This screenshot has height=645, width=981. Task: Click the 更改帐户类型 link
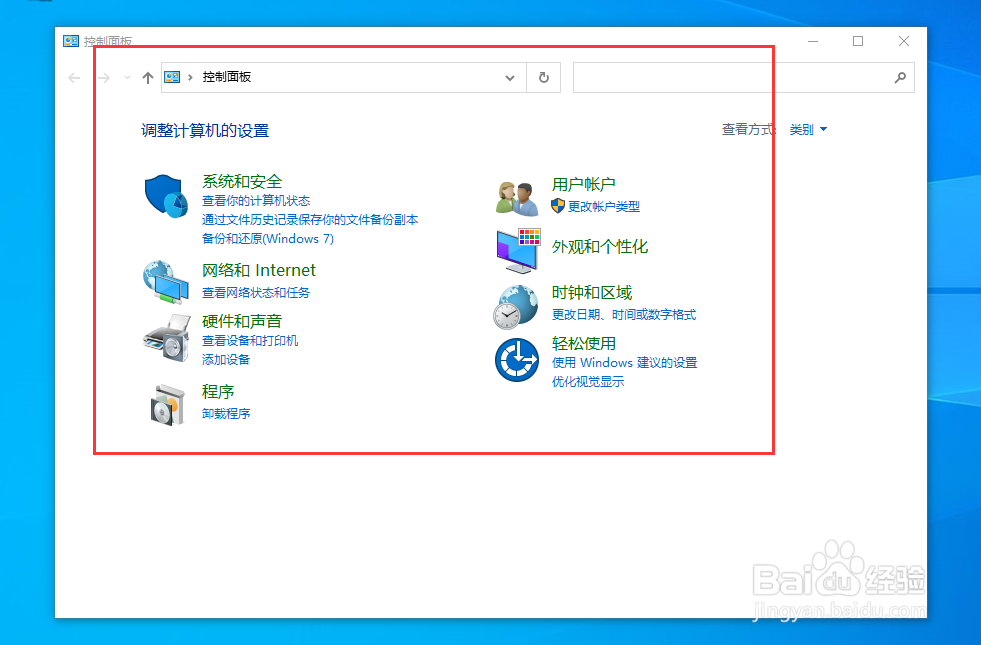click(x=604, y=206)
